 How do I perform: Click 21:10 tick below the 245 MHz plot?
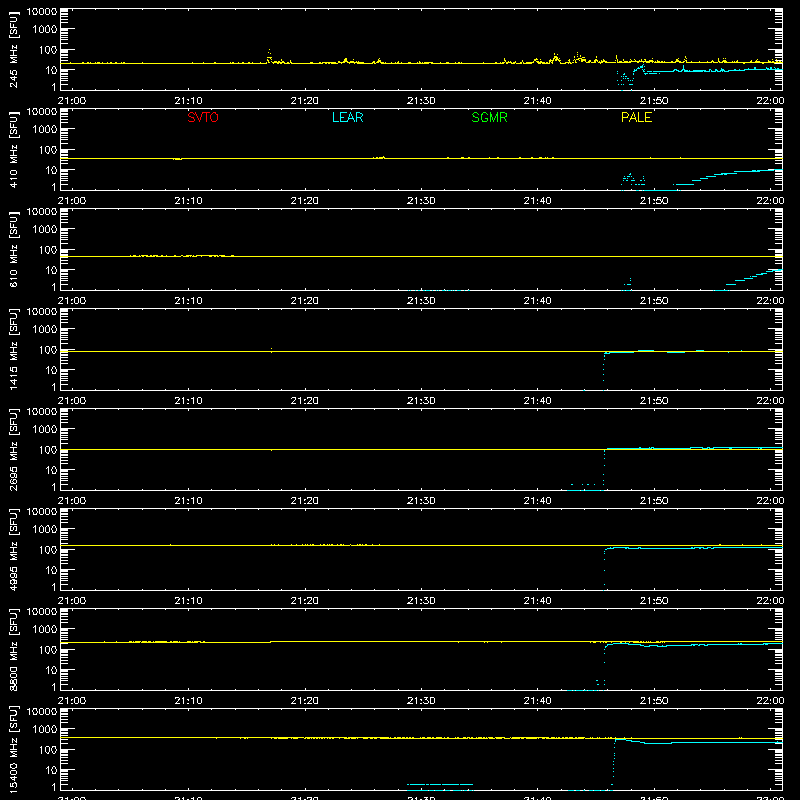point(188,101)
